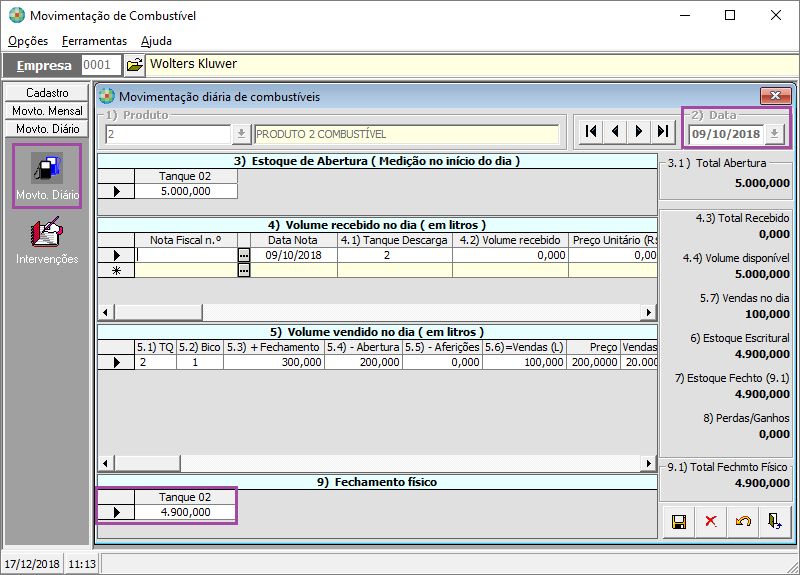This screenshot has width=800, height=575.
Task: Go to the last record
Action: coord(662,132)
